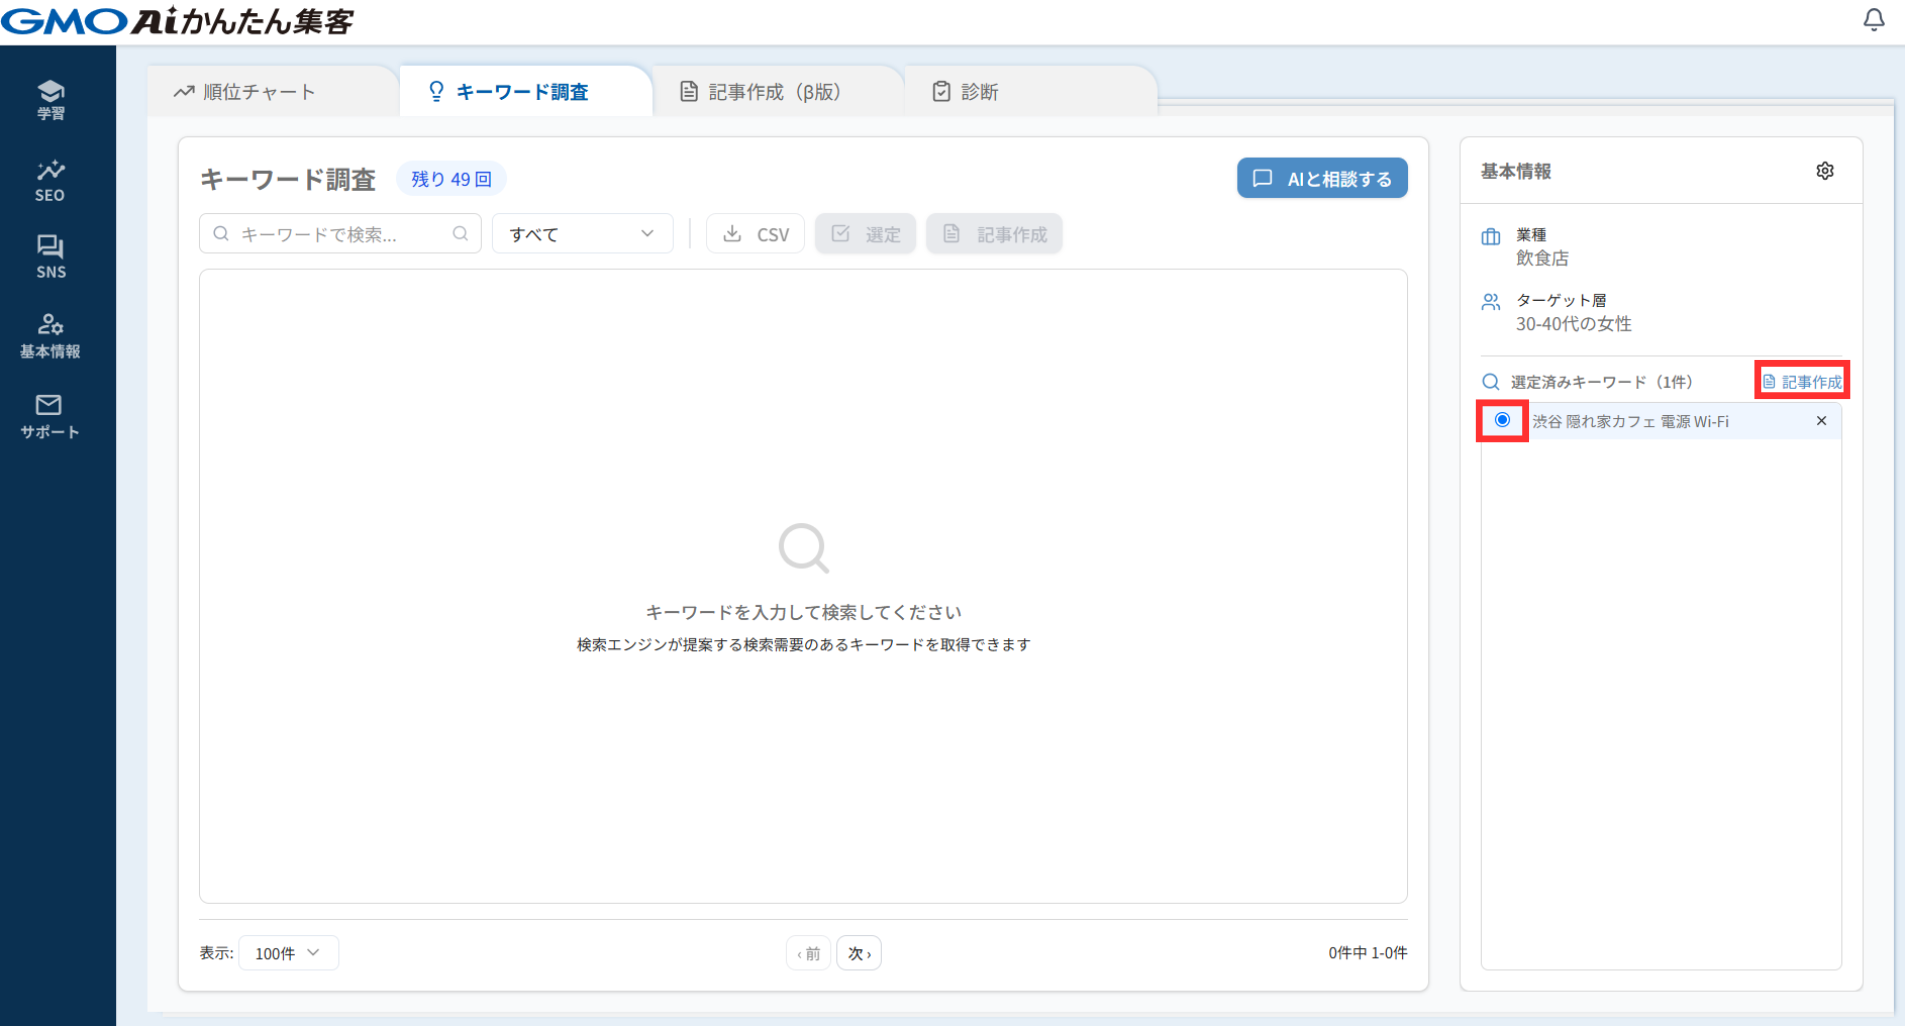Open the 診断 tab
The width and height of the screenshot is (1905, 1026).
click(966, 92)
